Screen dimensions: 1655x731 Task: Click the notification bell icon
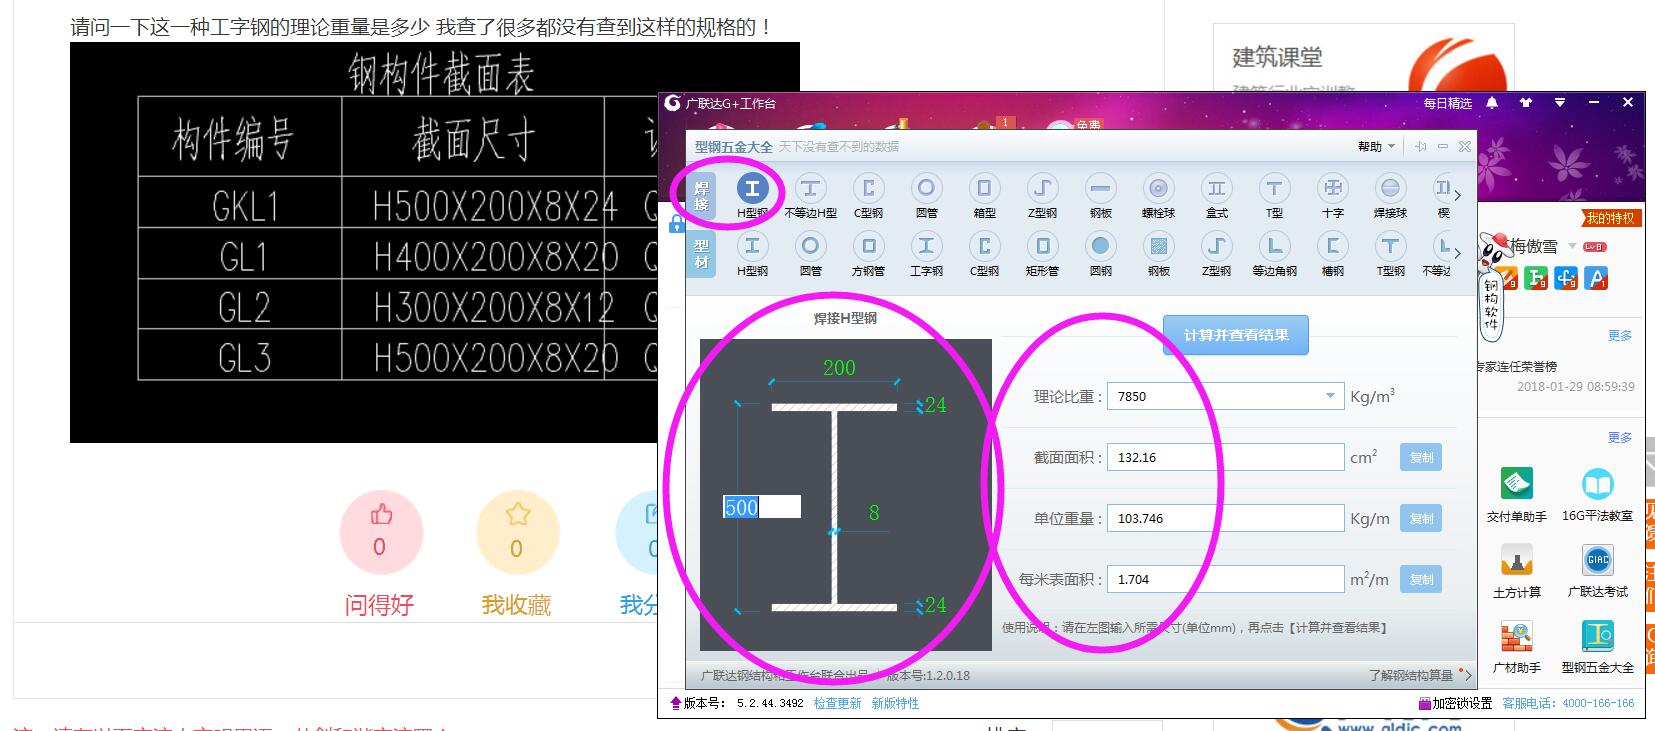pos(1492,103)
